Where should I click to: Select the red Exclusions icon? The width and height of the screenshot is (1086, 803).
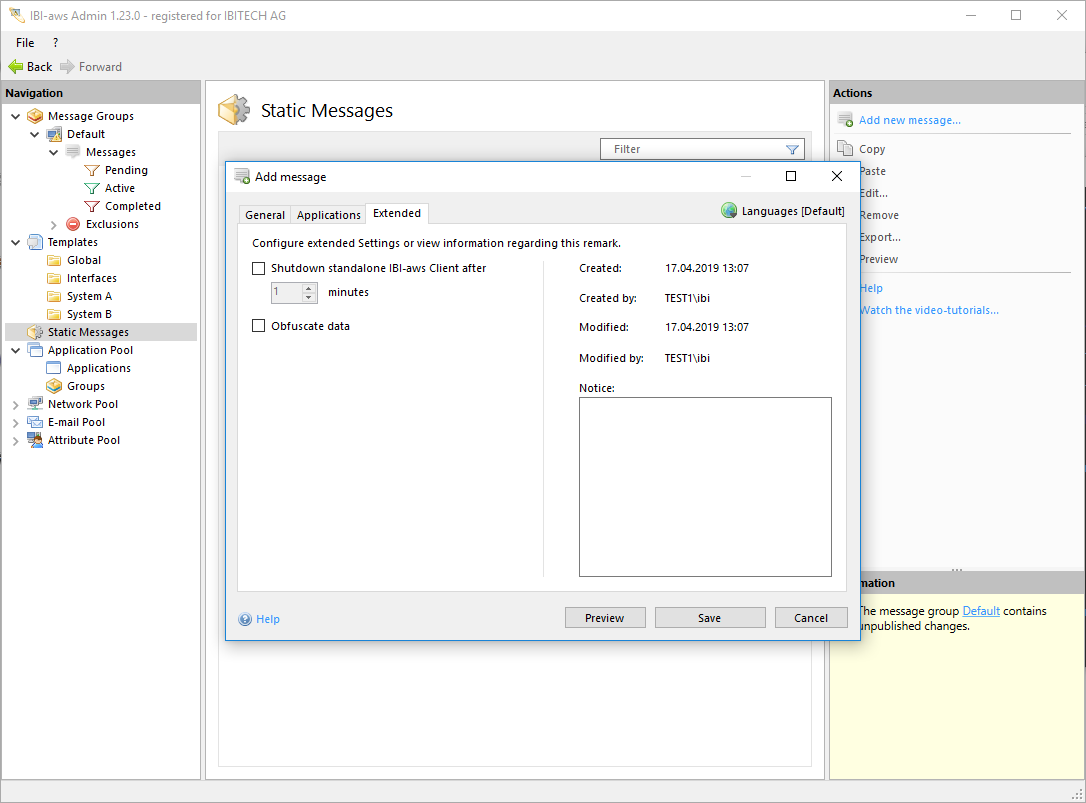tap(73, 224)
